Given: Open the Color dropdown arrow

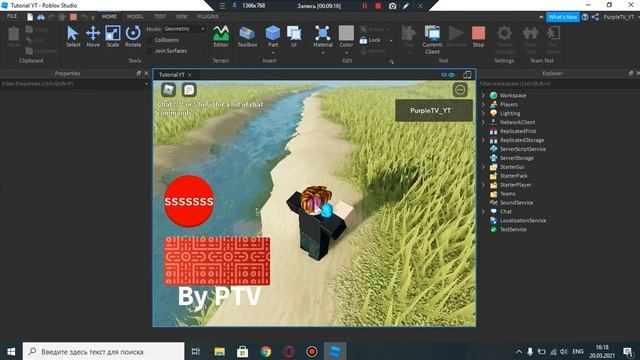Looking at the screenshot, I should click(346, 53).
